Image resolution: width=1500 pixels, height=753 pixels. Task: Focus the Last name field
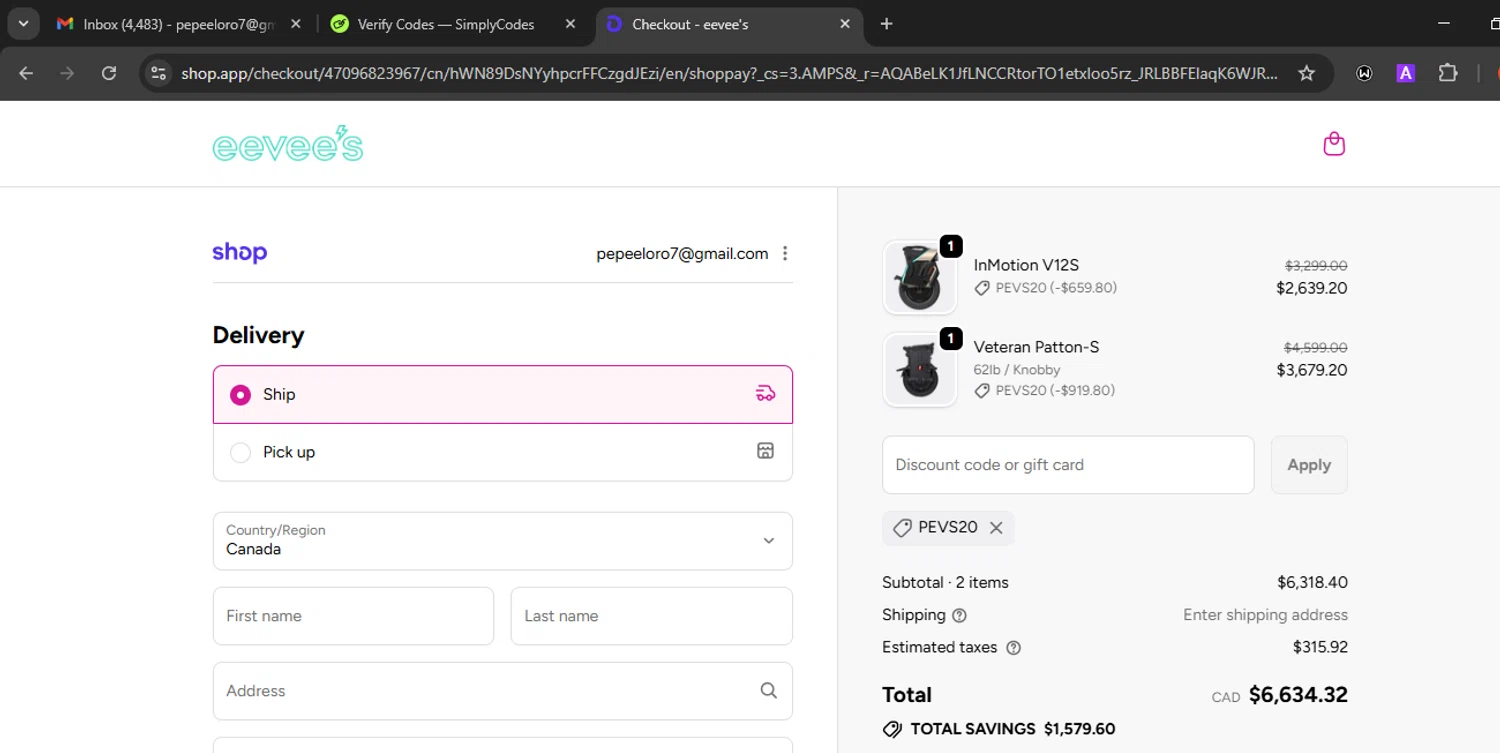(651, 616)
